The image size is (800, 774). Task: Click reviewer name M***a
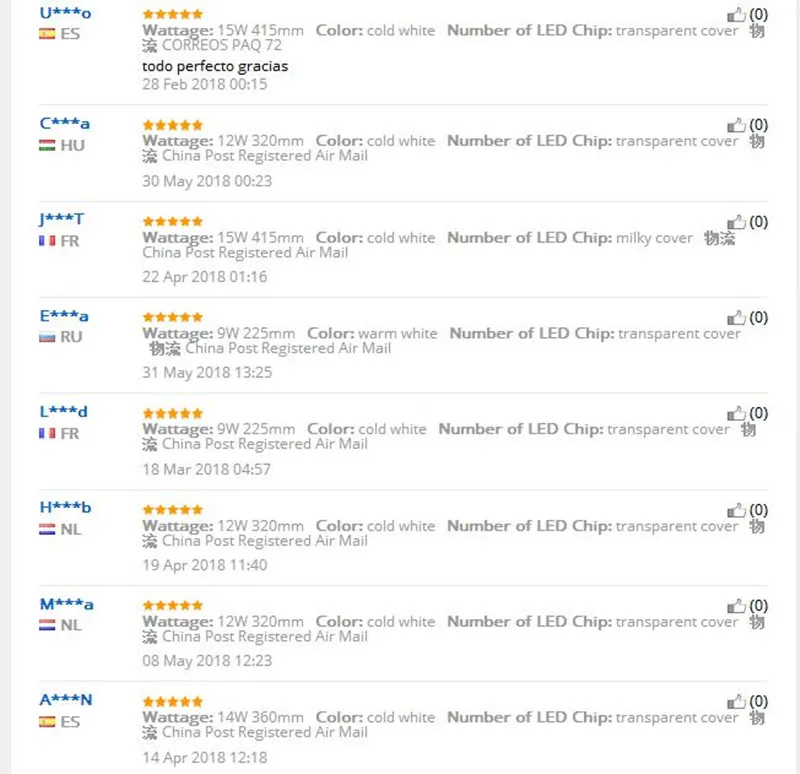pyautogui.click(x=66, y=604)
